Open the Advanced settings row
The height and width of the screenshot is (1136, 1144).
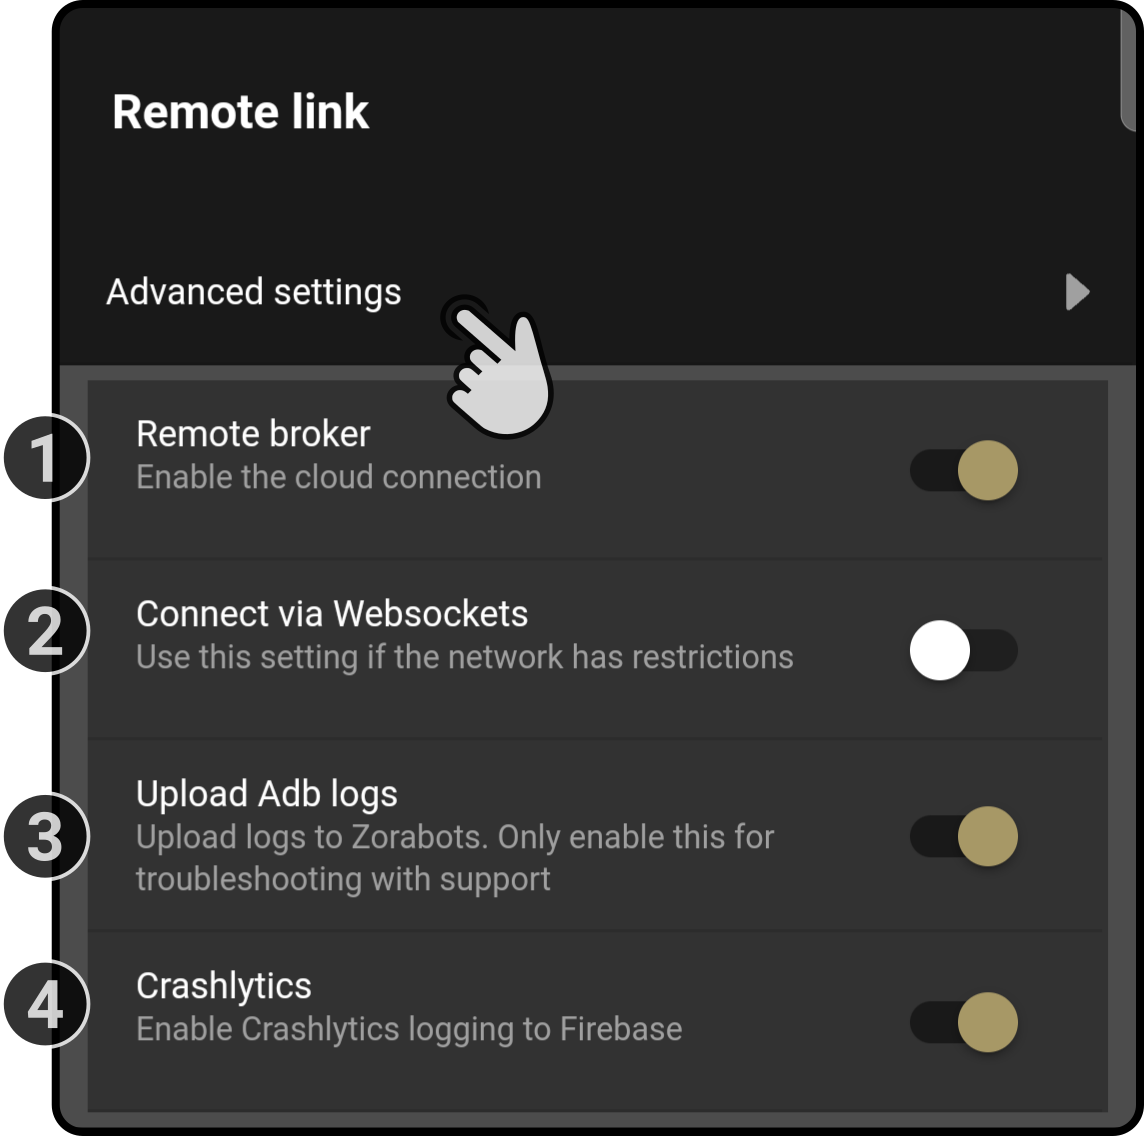pos(597,292)
